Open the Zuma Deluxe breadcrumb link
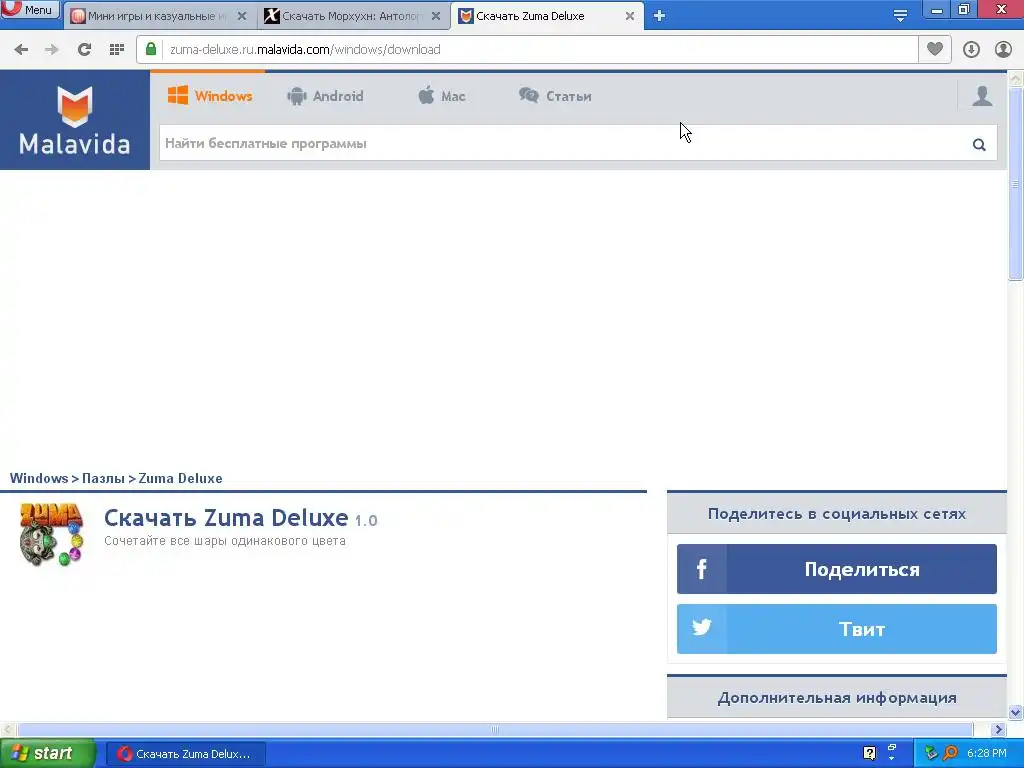 [180, 478]
